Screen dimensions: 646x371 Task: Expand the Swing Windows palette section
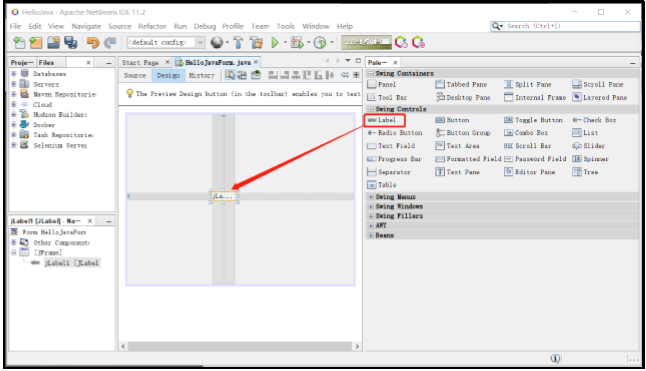click(x=371, y=206)
